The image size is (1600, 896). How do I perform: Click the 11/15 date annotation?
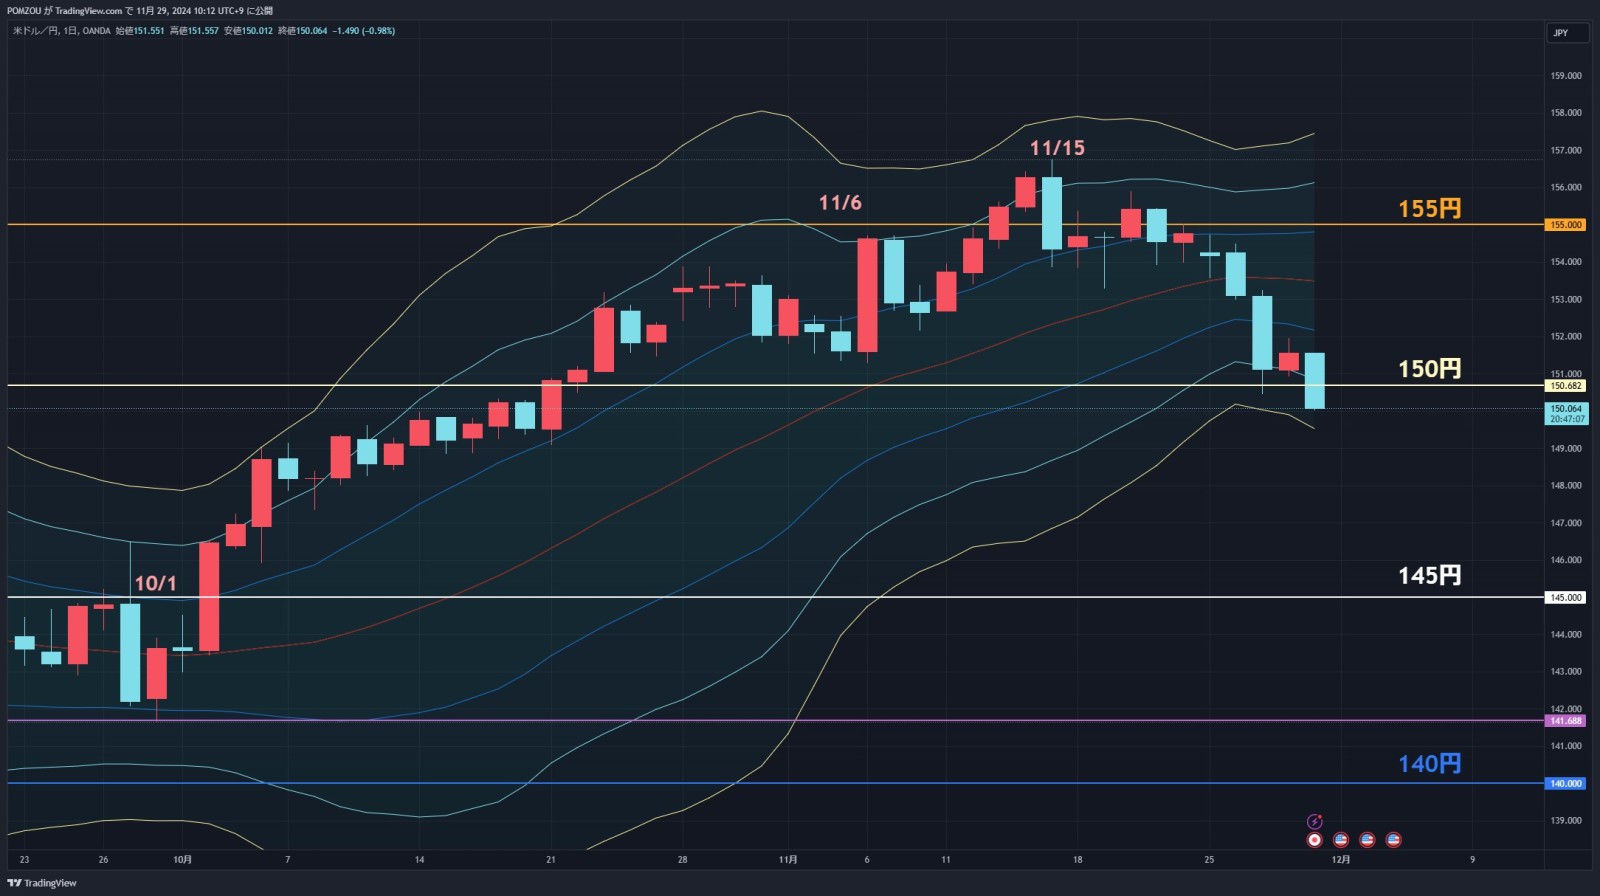tap(1057, 148)
